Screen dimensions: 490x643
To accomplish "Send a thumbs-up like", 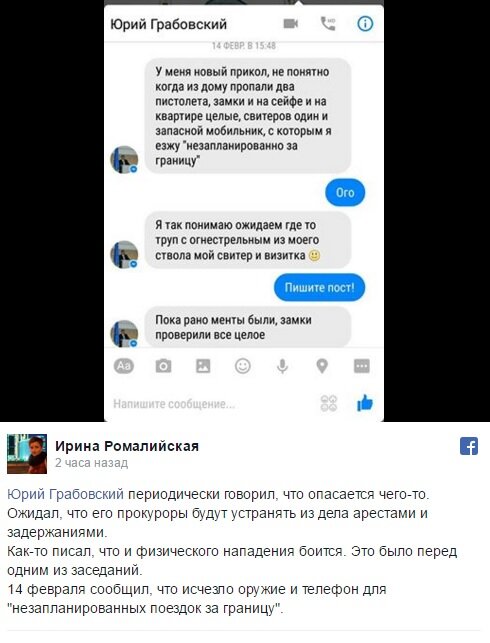I will 365,403.
